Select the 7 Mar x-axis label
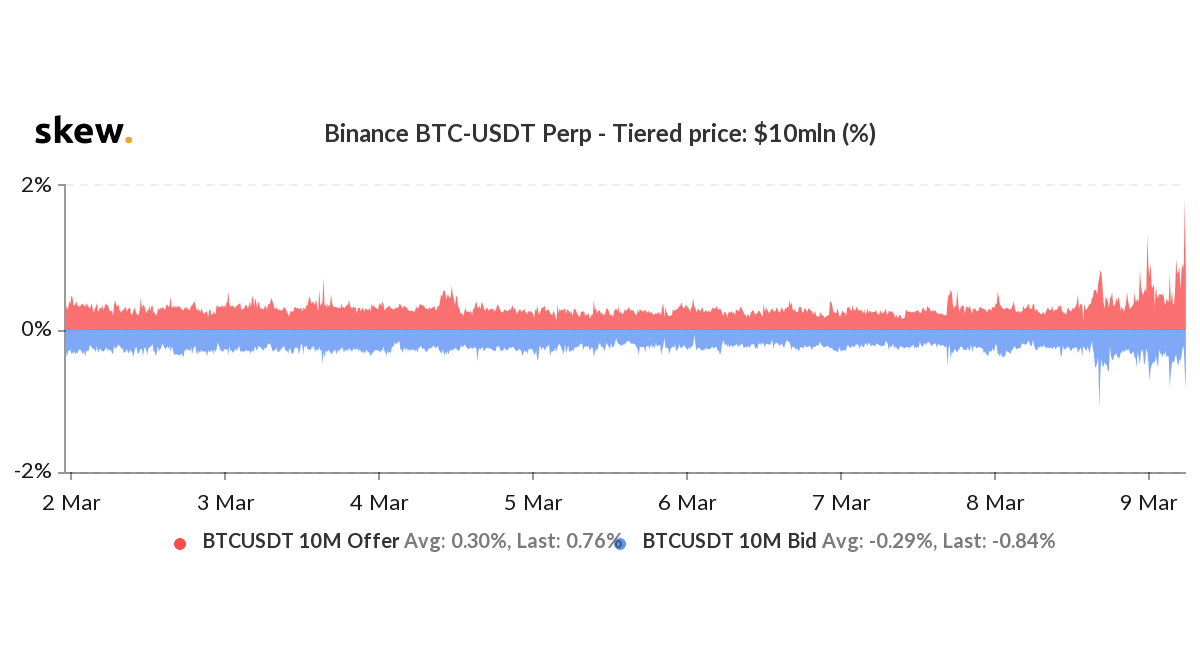This screenshot has height=670, width=1200. (841, 502)
